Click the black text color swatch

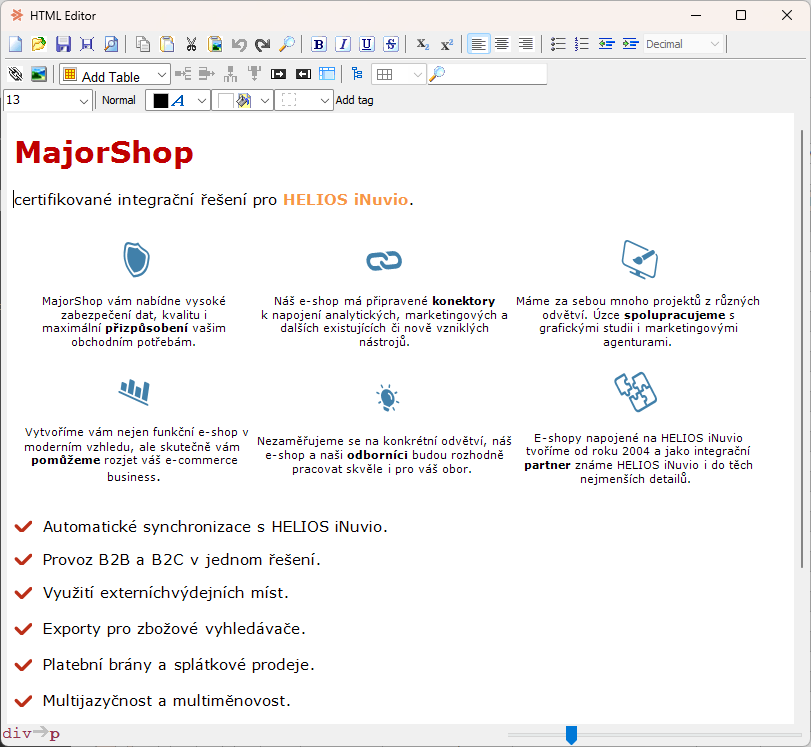[161, 101]
